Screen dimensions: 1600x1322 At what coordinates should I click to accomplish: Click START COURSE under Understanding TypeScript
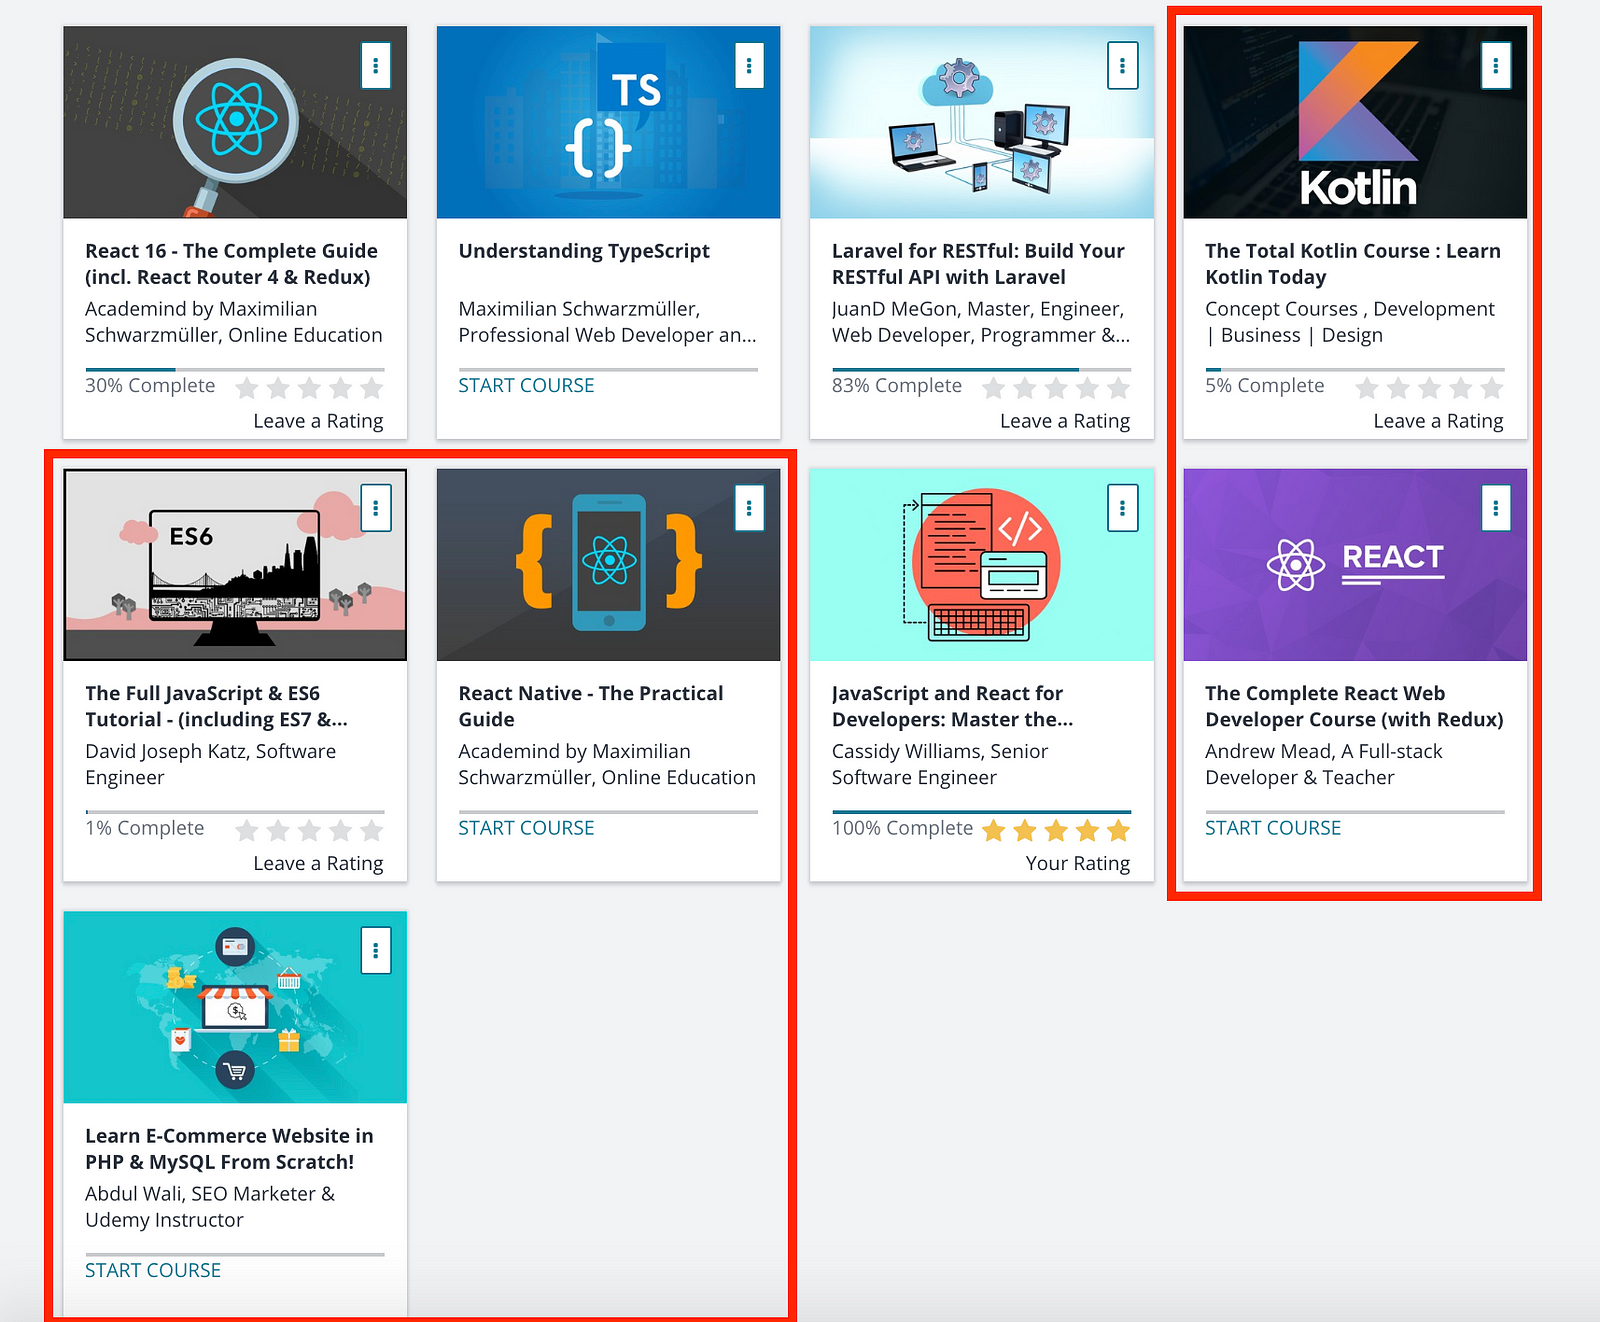pyautogui.click(x=526, y=385)
